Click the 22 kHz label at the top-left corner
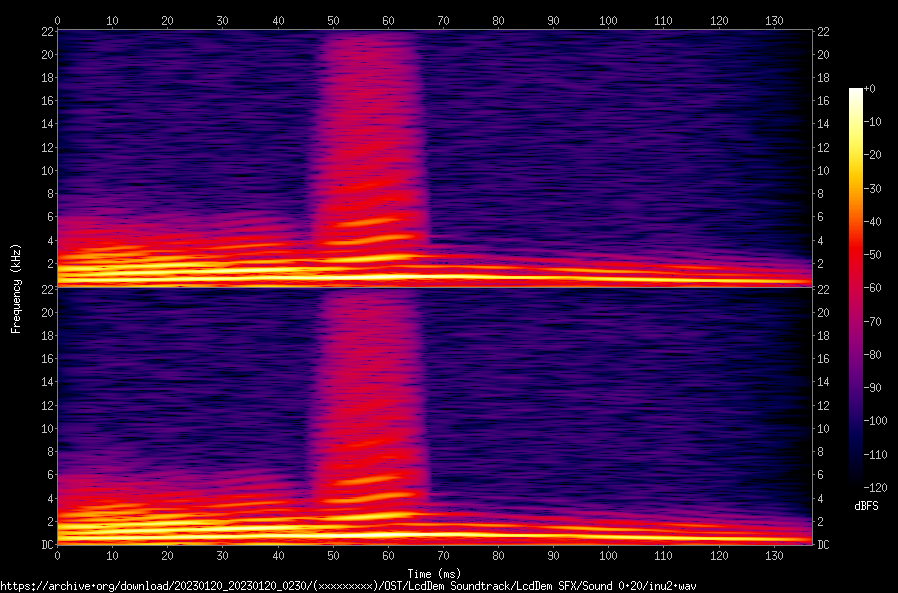The height and width of the screenshot is (593, 898). (x=45, y=31)
